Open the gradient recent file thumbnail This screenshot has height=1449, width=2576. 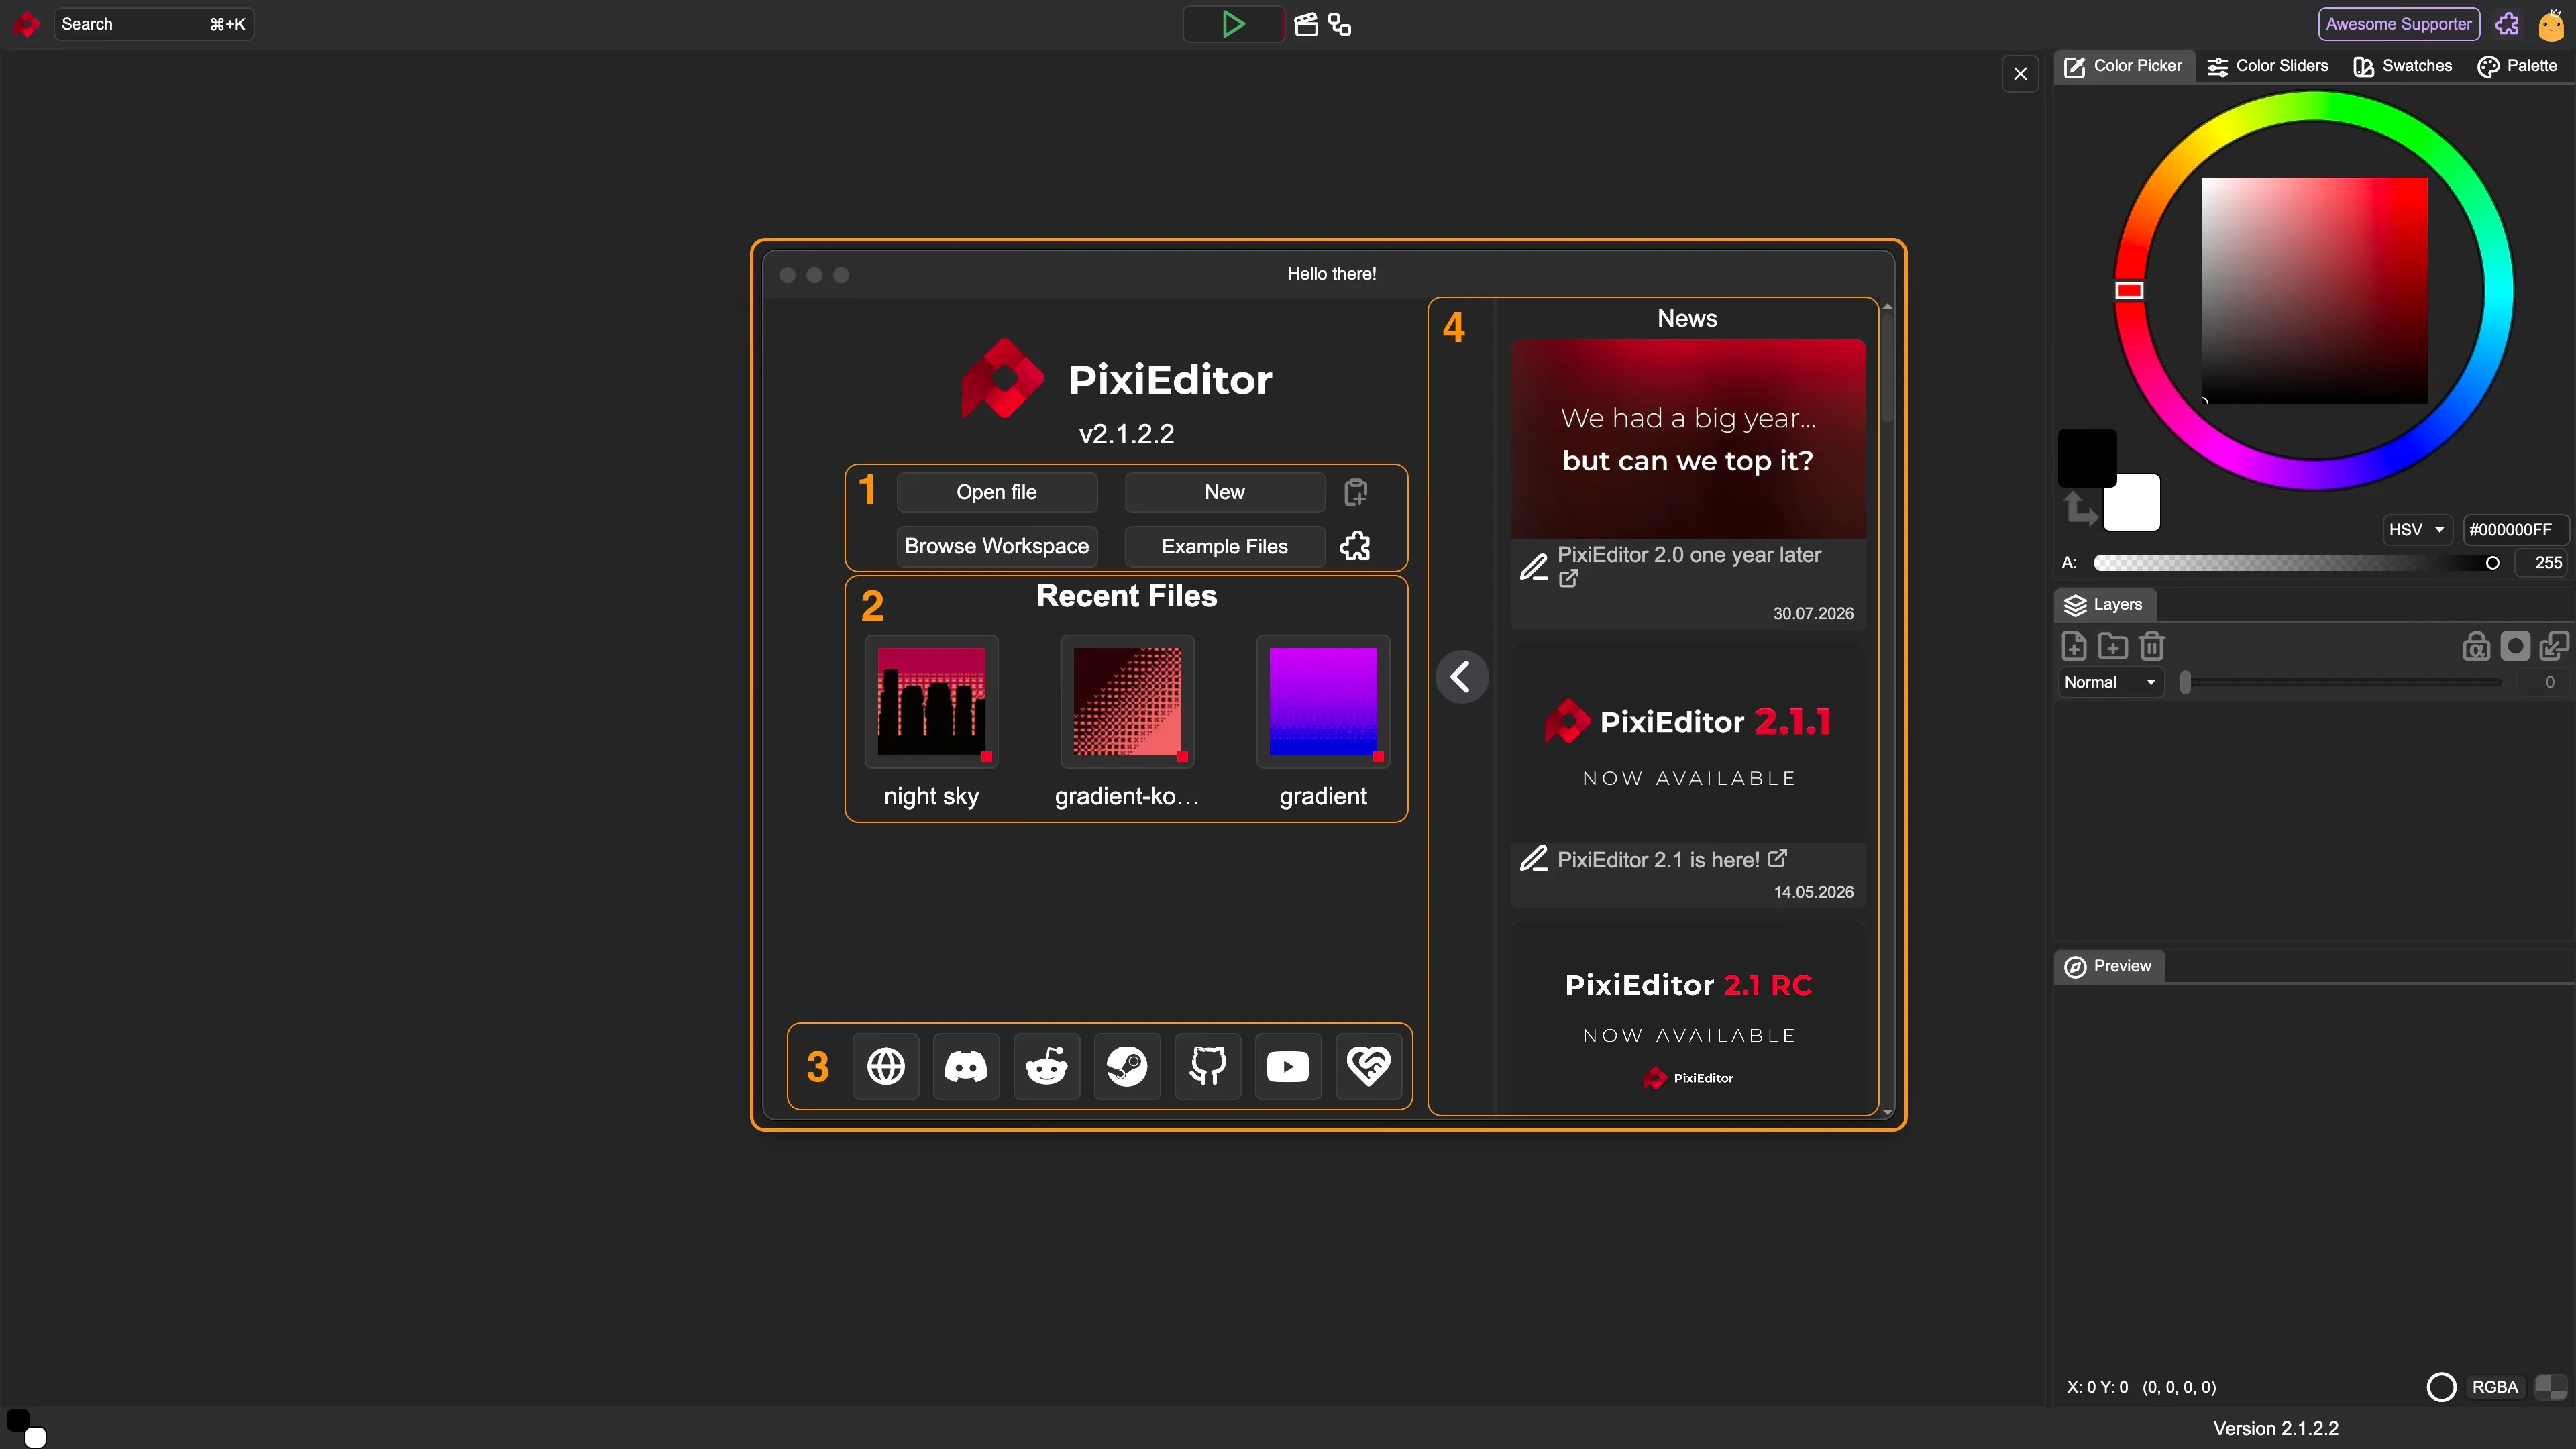click(x=1323, y=702)
